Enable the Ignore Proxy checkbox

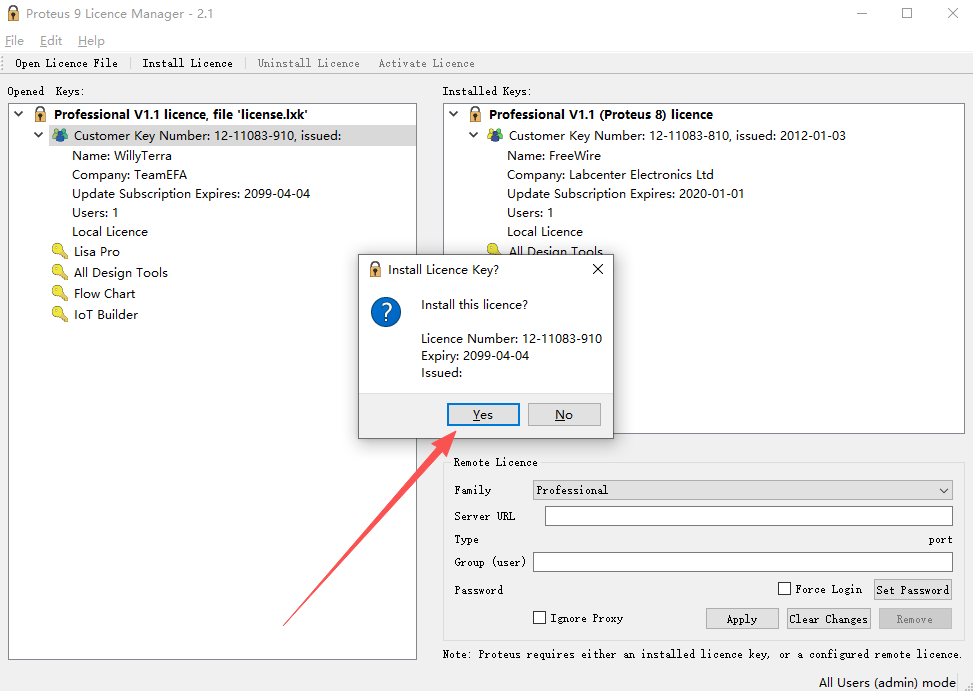pos(540,618)
